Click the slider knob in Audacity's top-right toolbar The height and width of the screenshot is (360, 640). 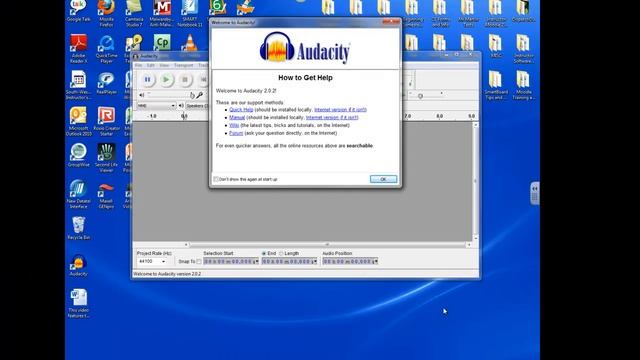click(420, 96)
